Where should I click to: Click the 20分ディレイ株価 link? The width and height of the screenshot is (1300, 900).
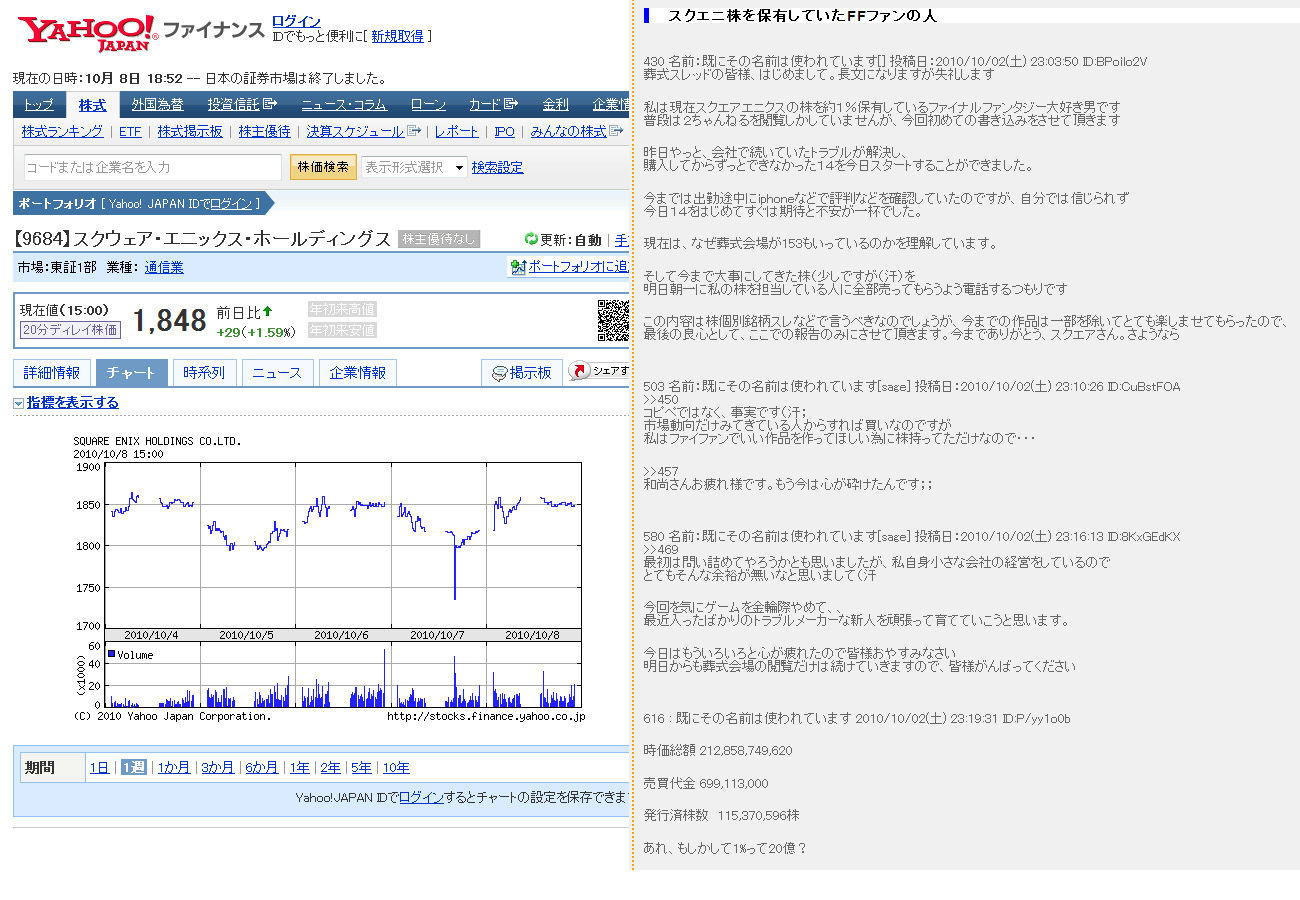(x=70, y=329)
